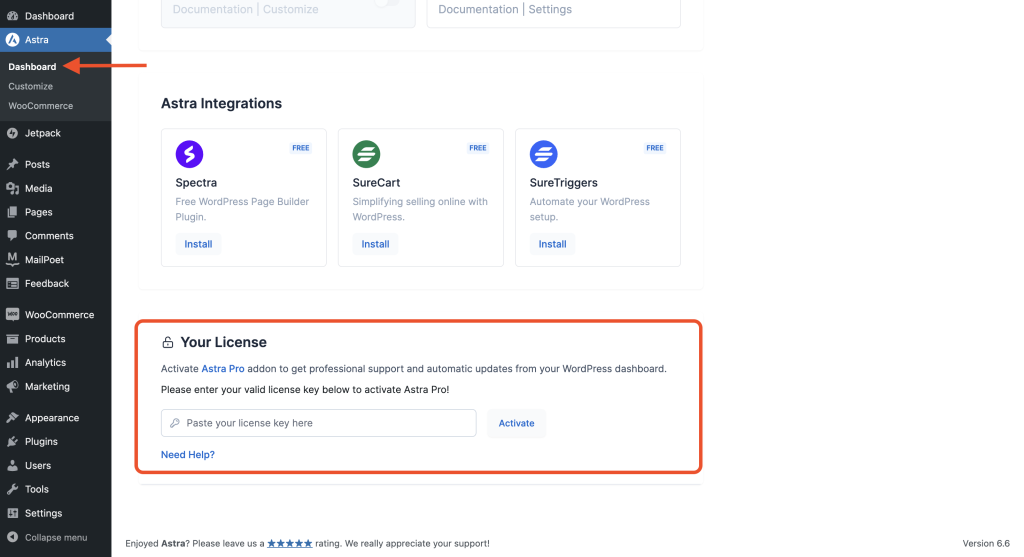
Task: Click the Comments speech bubble icon
Action: tap(12, 236)
